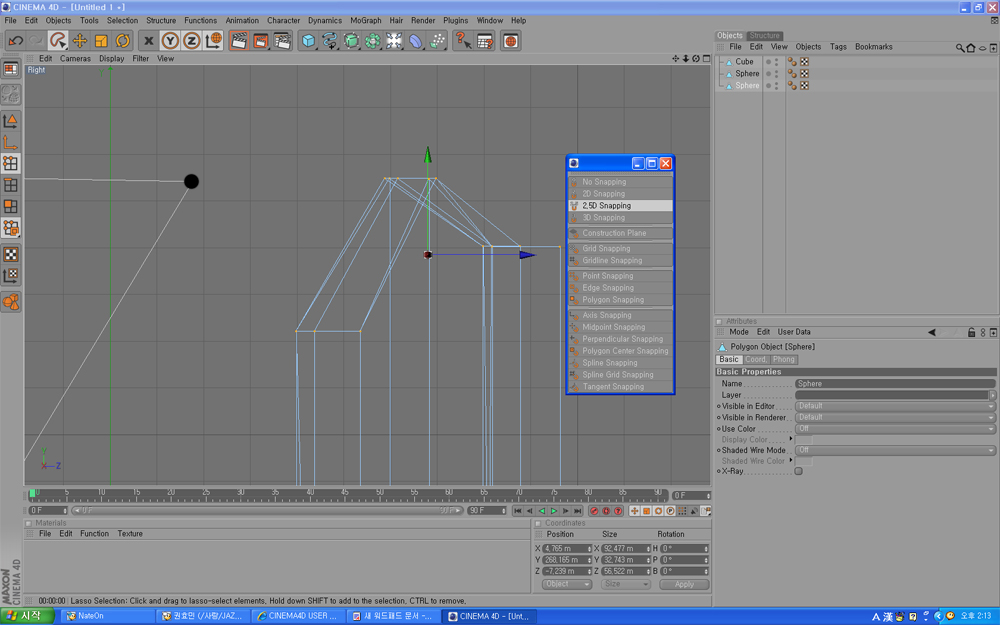
Task: Open the Visible in Renderer dropdown
Action: (x=895, y=418)
